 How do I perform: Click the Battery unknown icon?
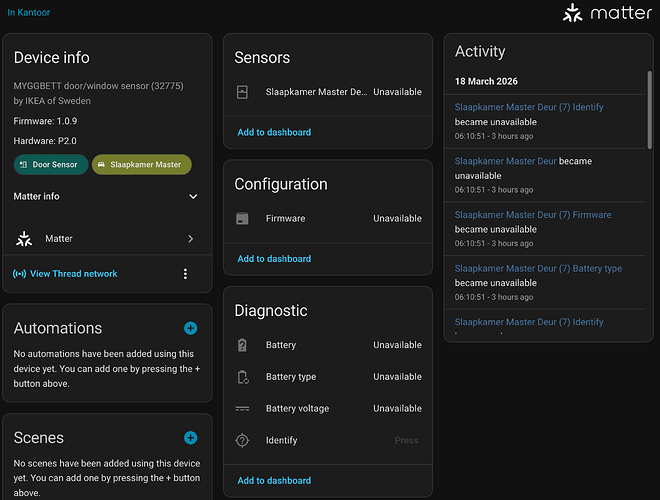[242, 345]
